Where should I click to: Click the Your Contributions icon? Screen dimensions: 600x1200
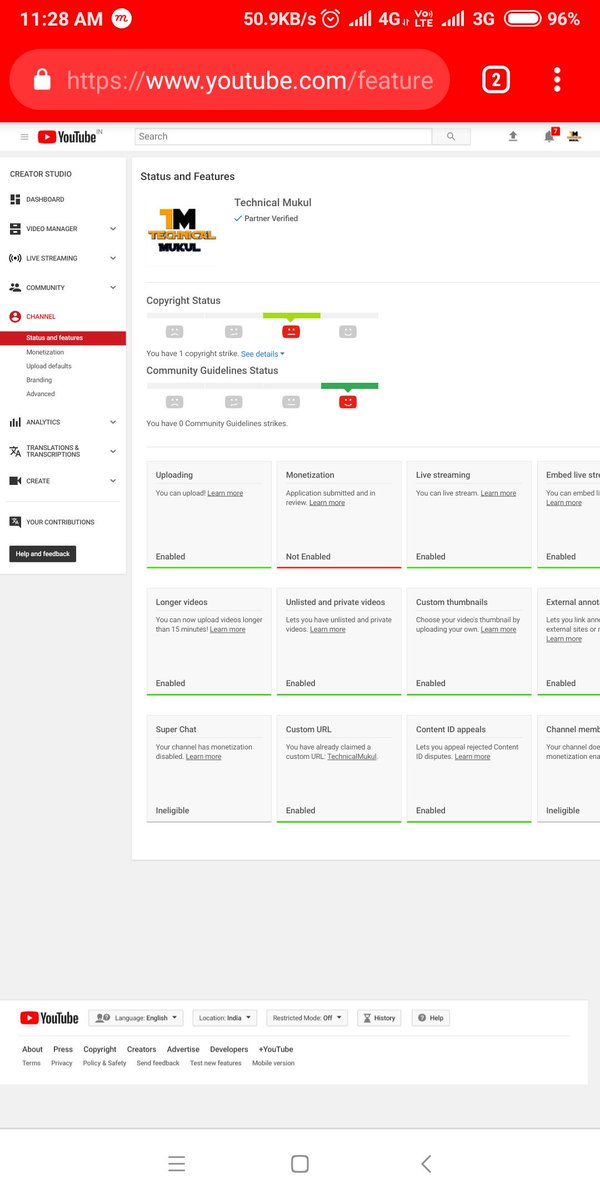(x=15, y=522)
